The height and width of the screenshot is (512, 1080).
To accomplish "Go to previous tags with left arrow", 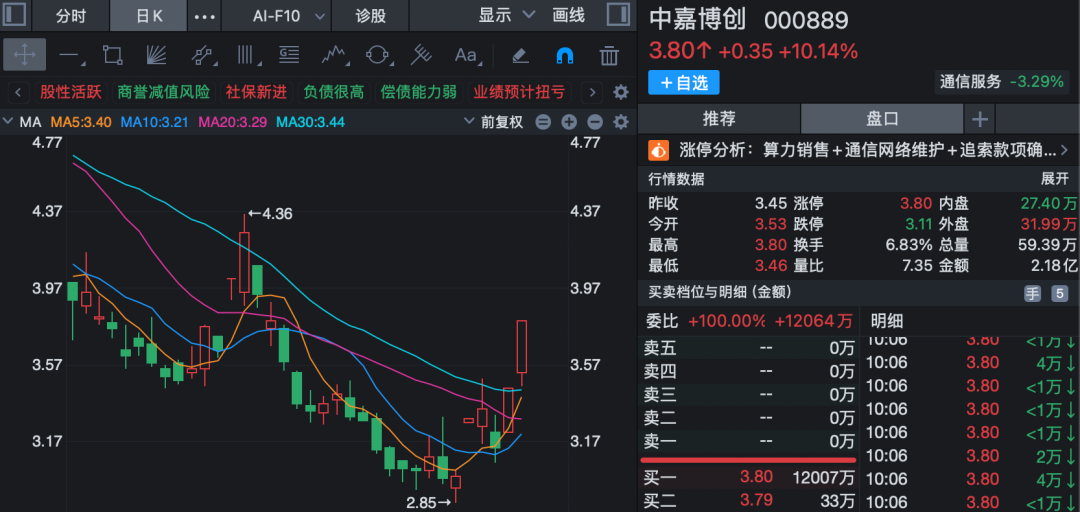I will (x=18, y=92).
